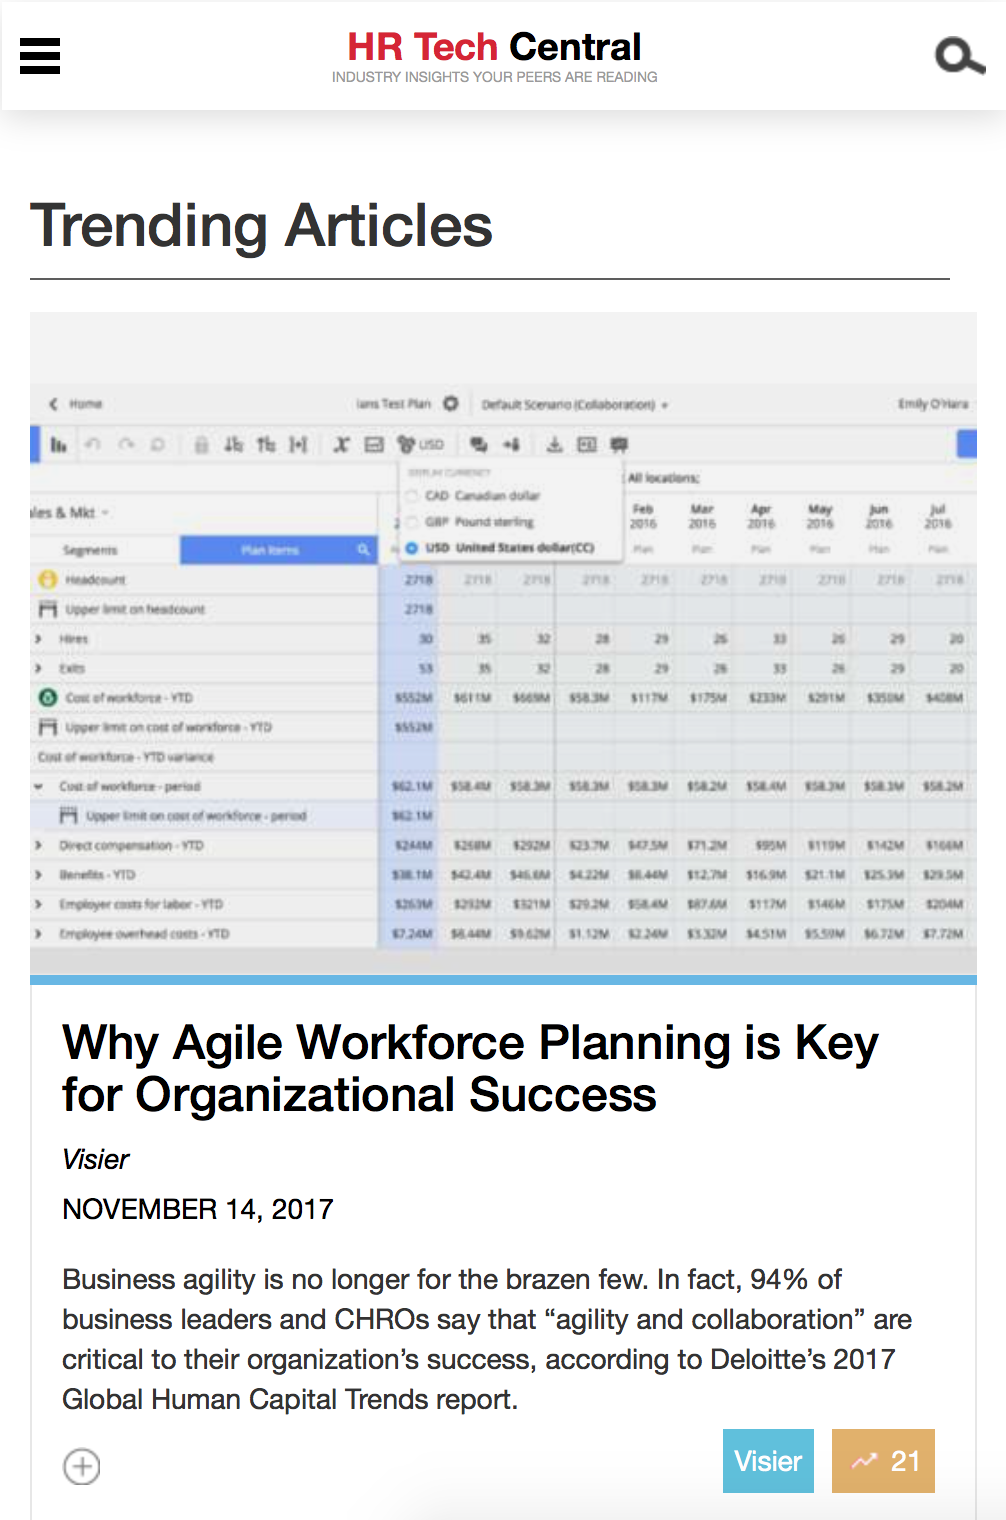
Task: Click the trending count 21 badge
Action: pyautogui.click(x=883, y=1461)
